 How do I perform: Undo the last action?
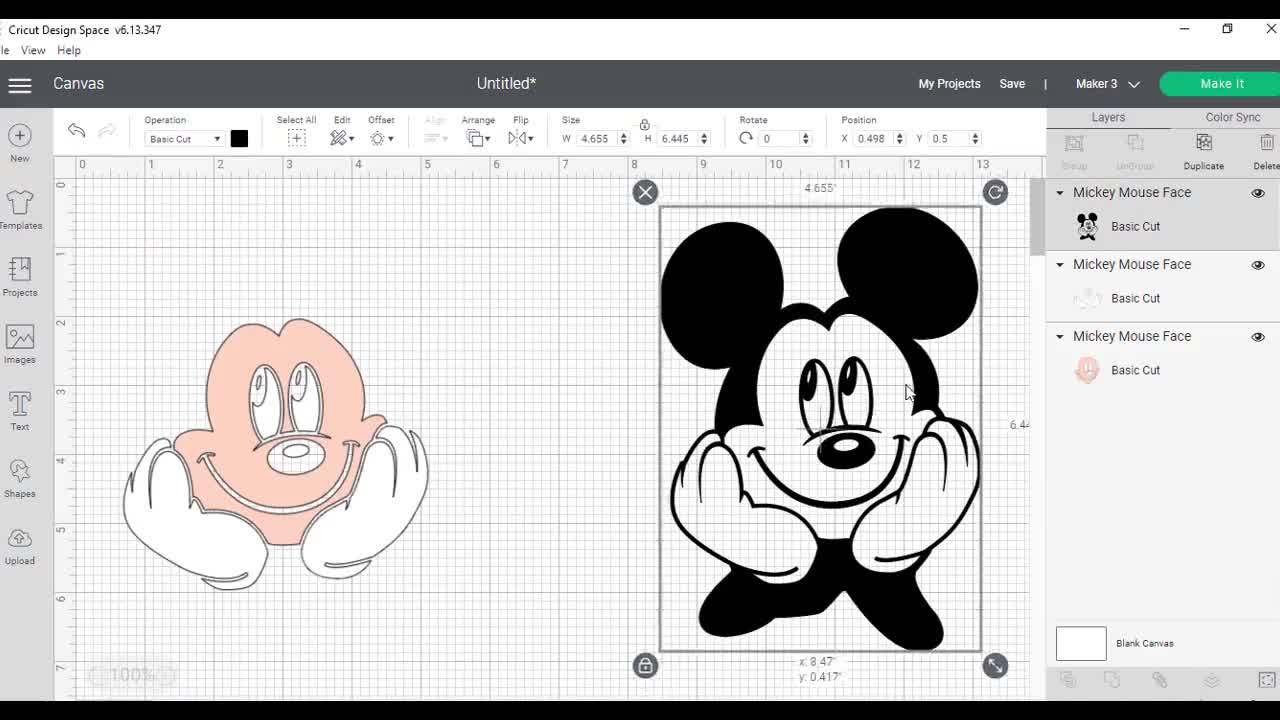(x=76, y=131)
